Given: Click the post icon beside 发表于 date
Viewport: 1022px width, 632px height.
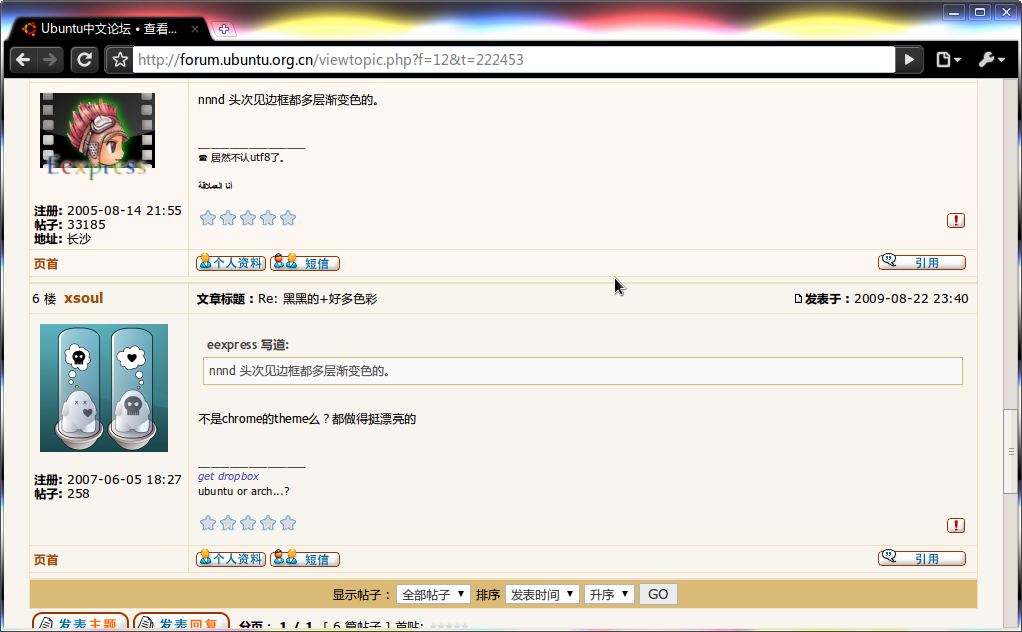Looking at the screenshot, I should point(798,299).
